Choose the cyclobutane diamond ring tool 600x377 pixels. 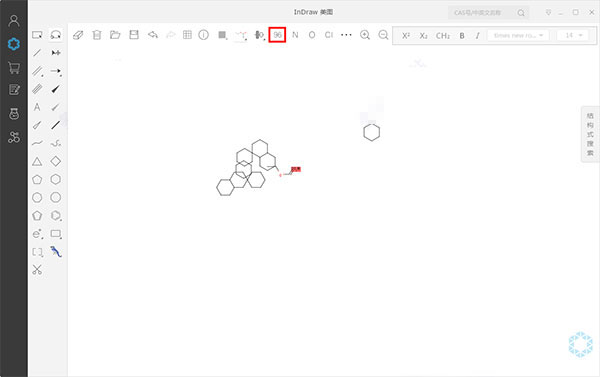pyautogui.click(x=56, y=161)
